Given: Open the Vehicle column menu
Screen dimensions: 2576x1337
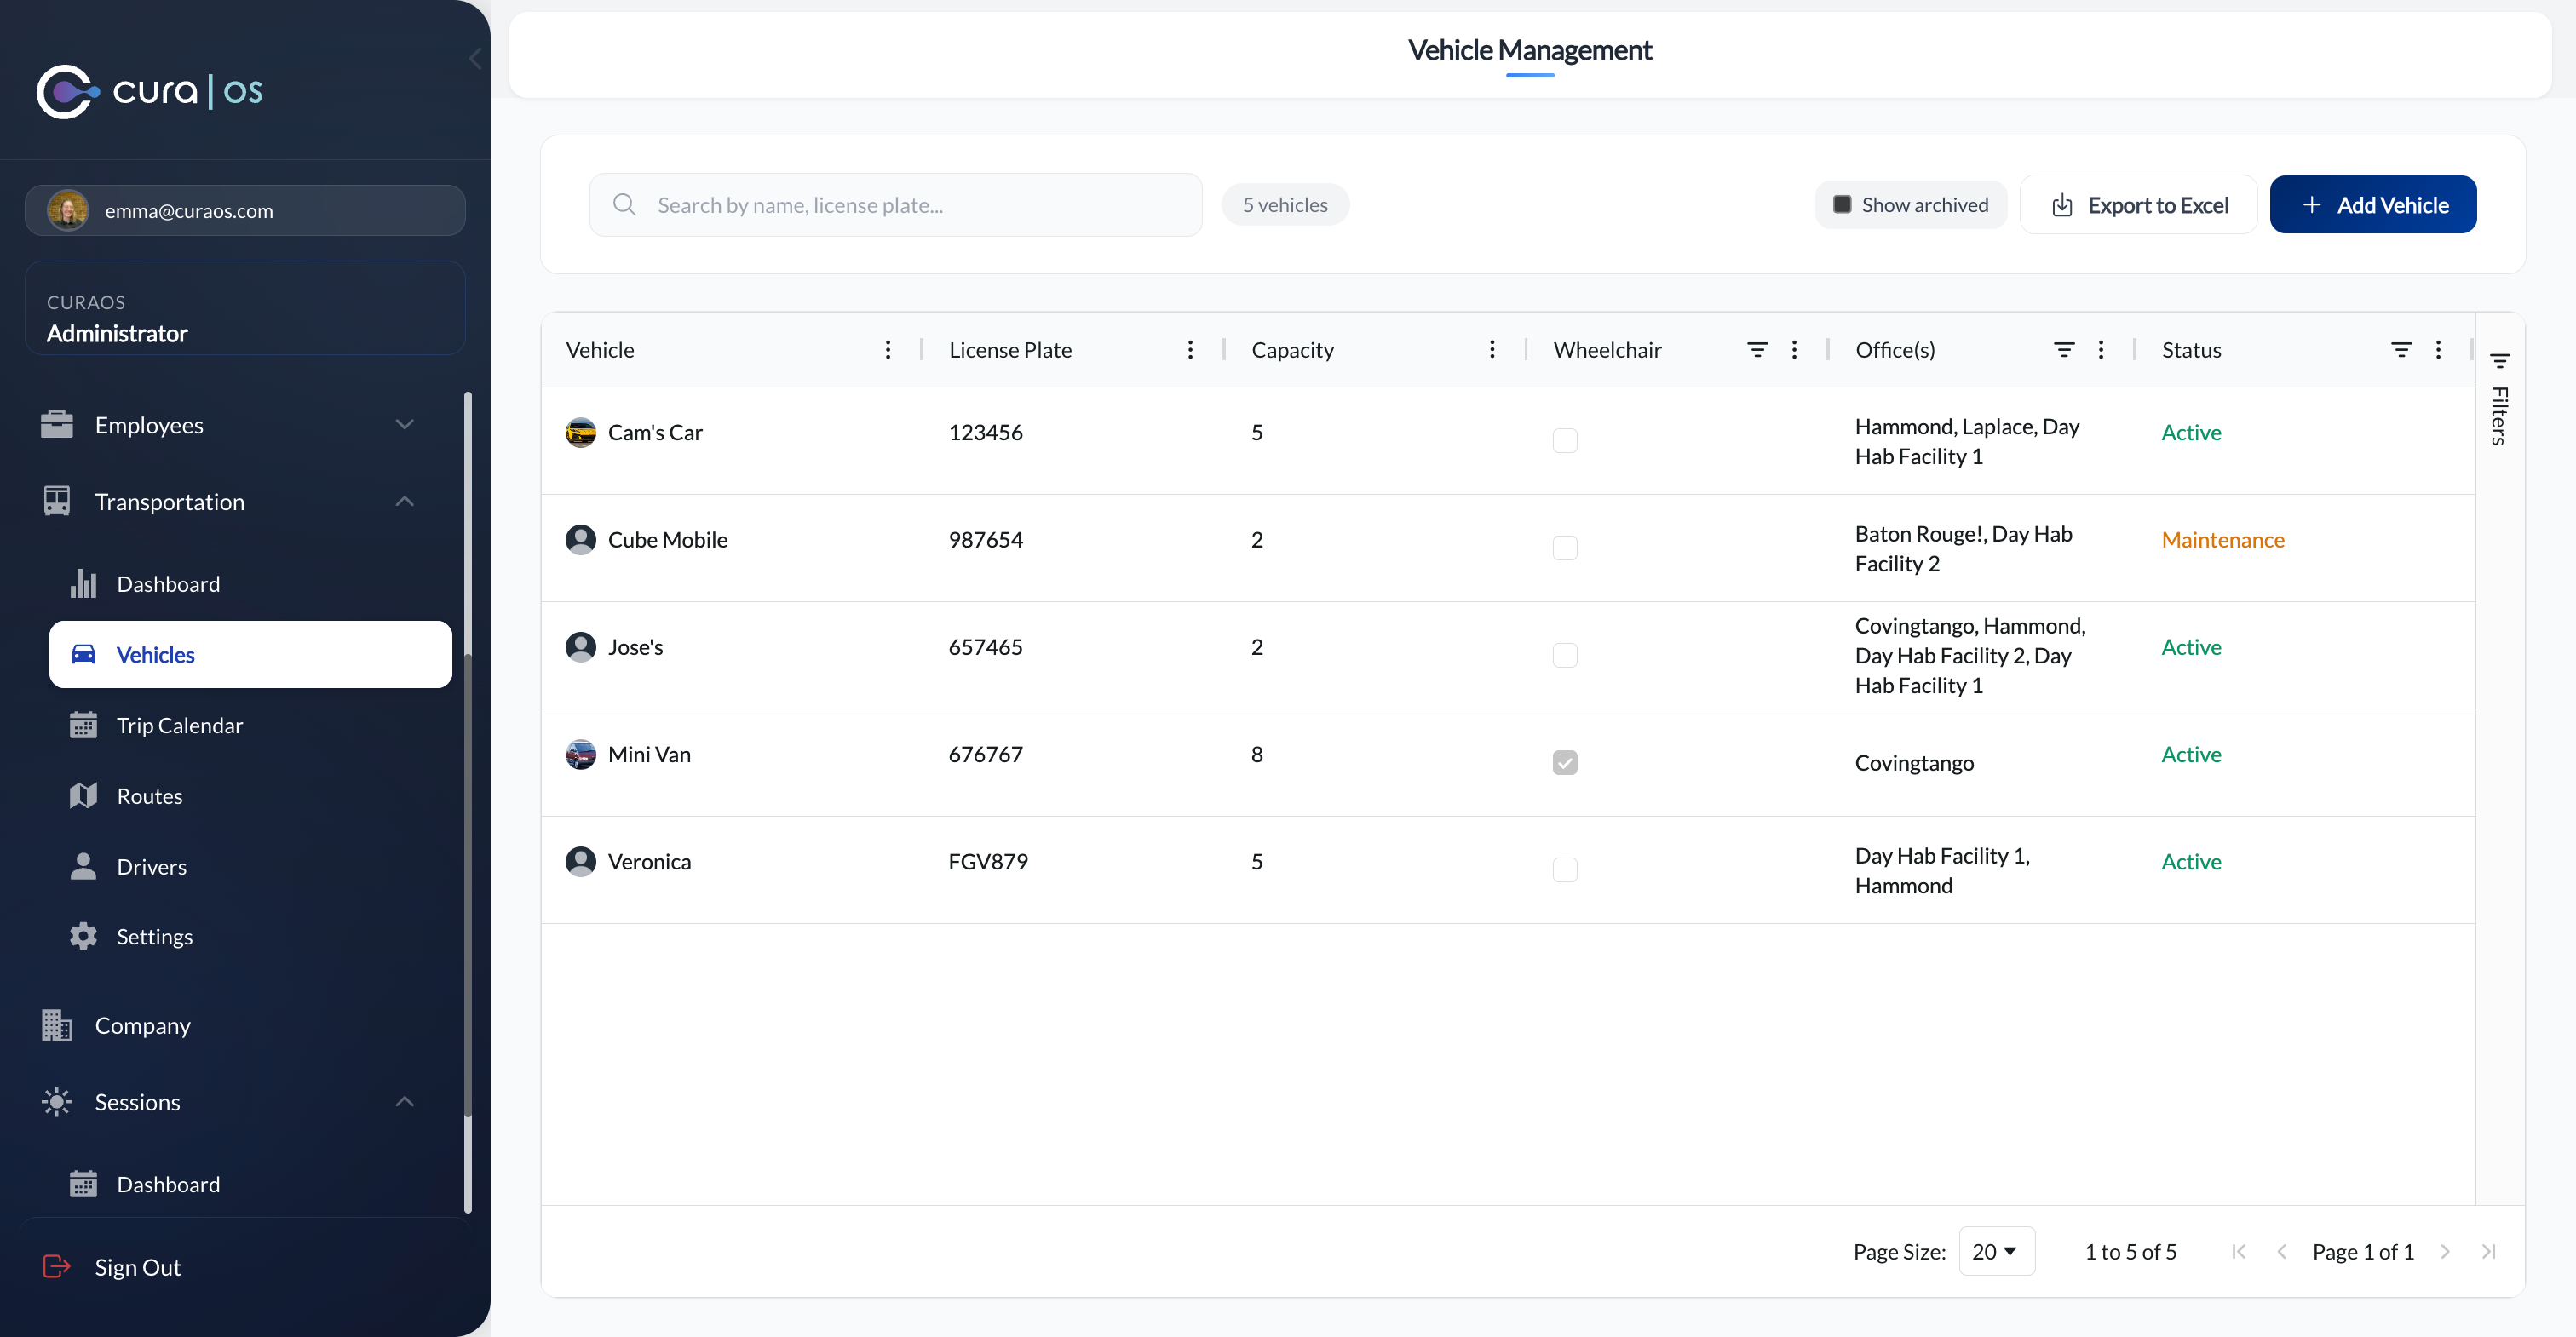Looking at the screenshot, I should [888, 349].
